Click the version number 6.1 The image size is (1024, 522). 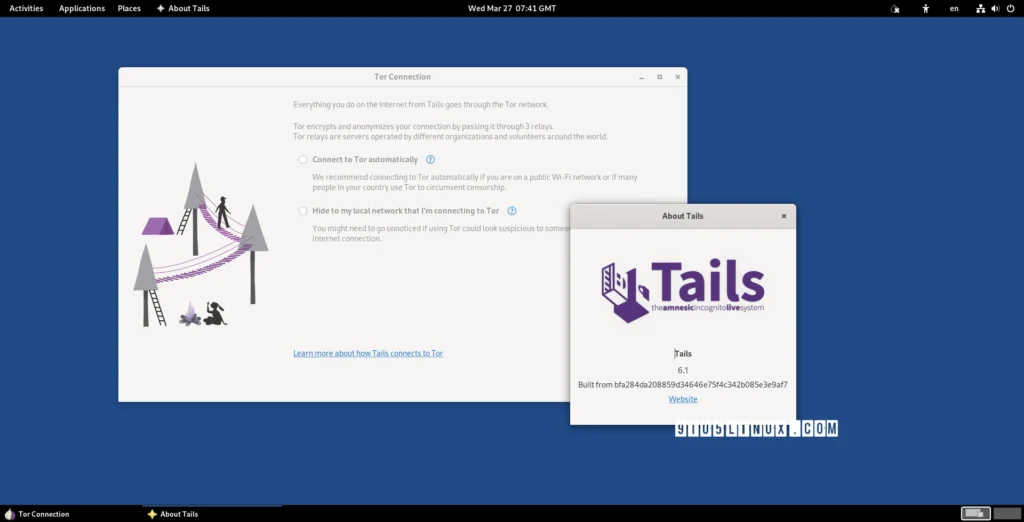(682, 370)
